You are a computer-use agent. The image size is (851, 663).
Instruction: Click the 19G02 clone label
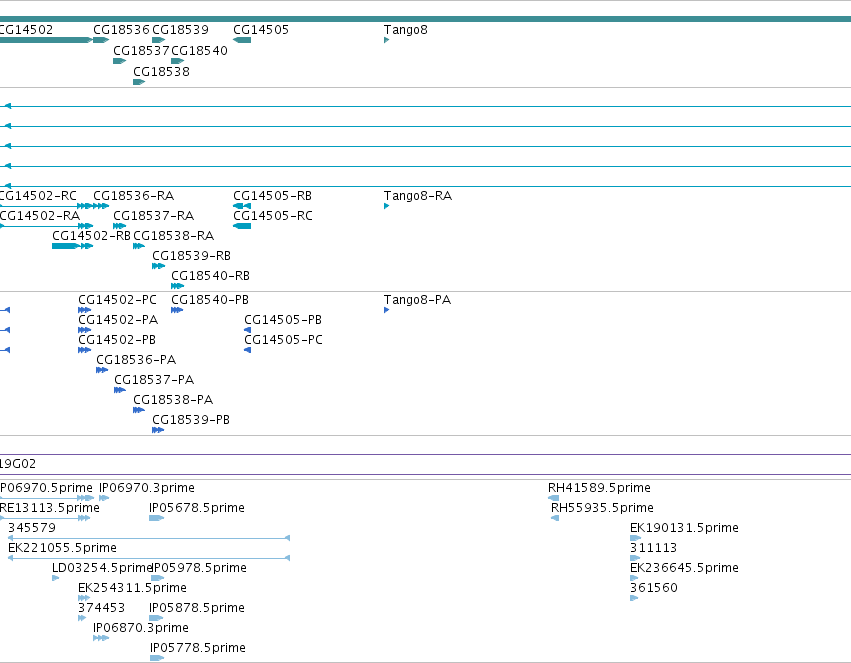18,464
